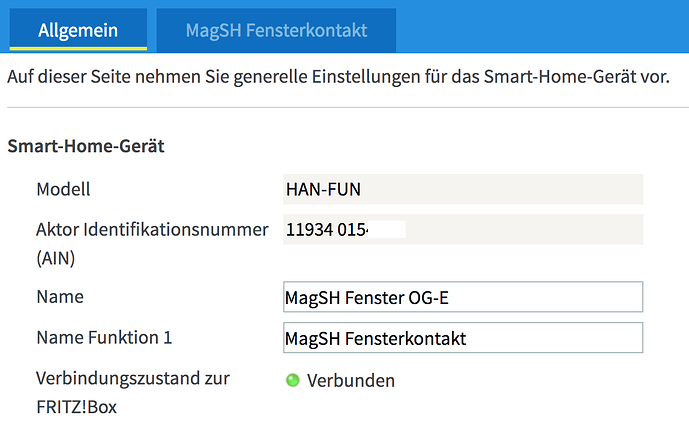Viewport: 689px width, 433px height.
Task: Switch to the Allgemein tab
Action: click(x=78, y=30)
